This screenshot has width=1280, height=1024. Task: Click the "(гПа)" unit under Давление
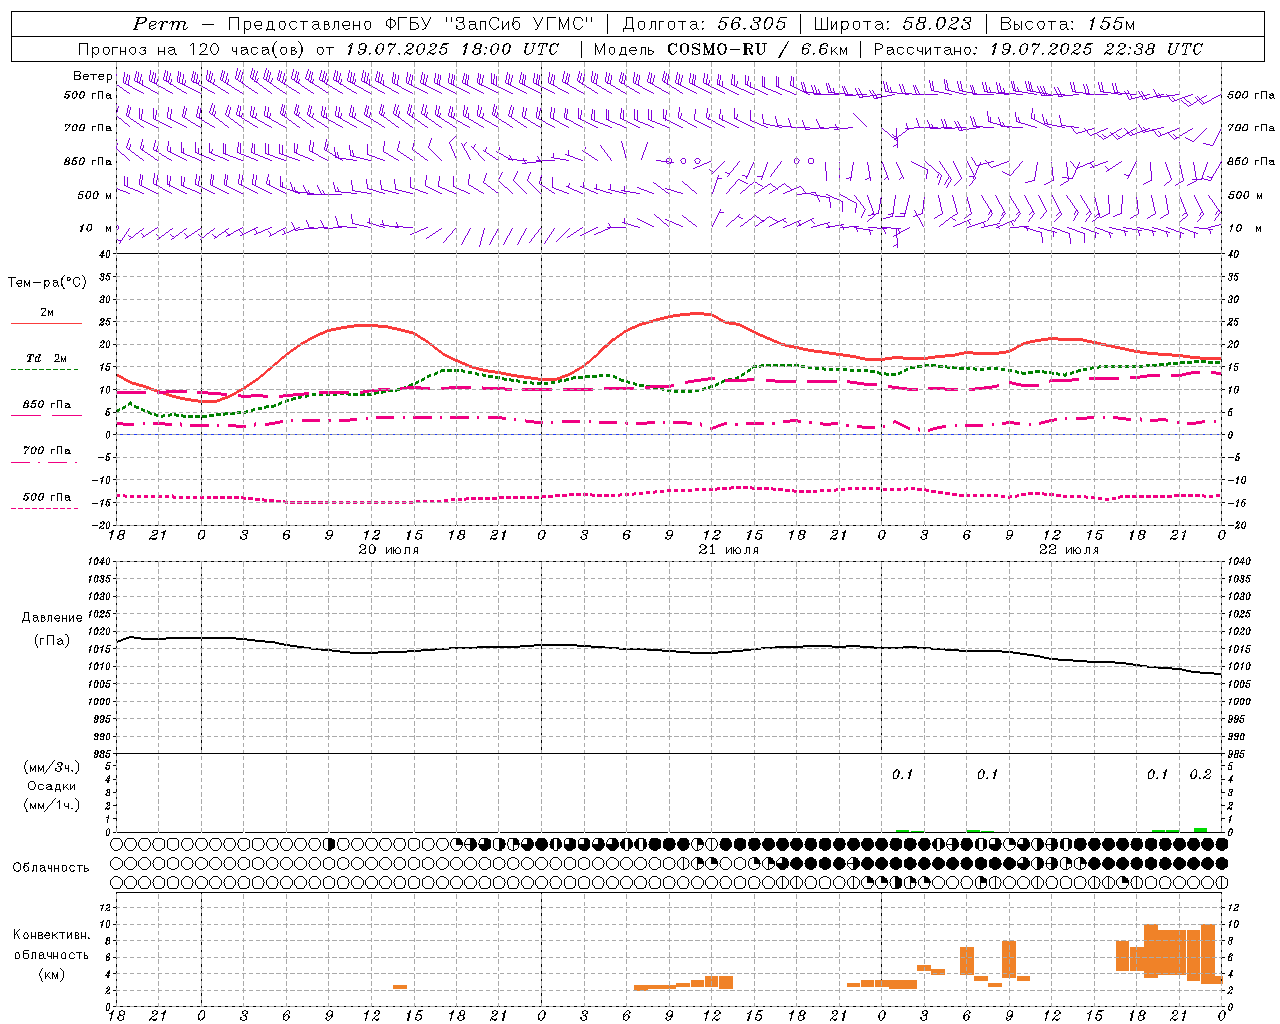pos(52,641)
